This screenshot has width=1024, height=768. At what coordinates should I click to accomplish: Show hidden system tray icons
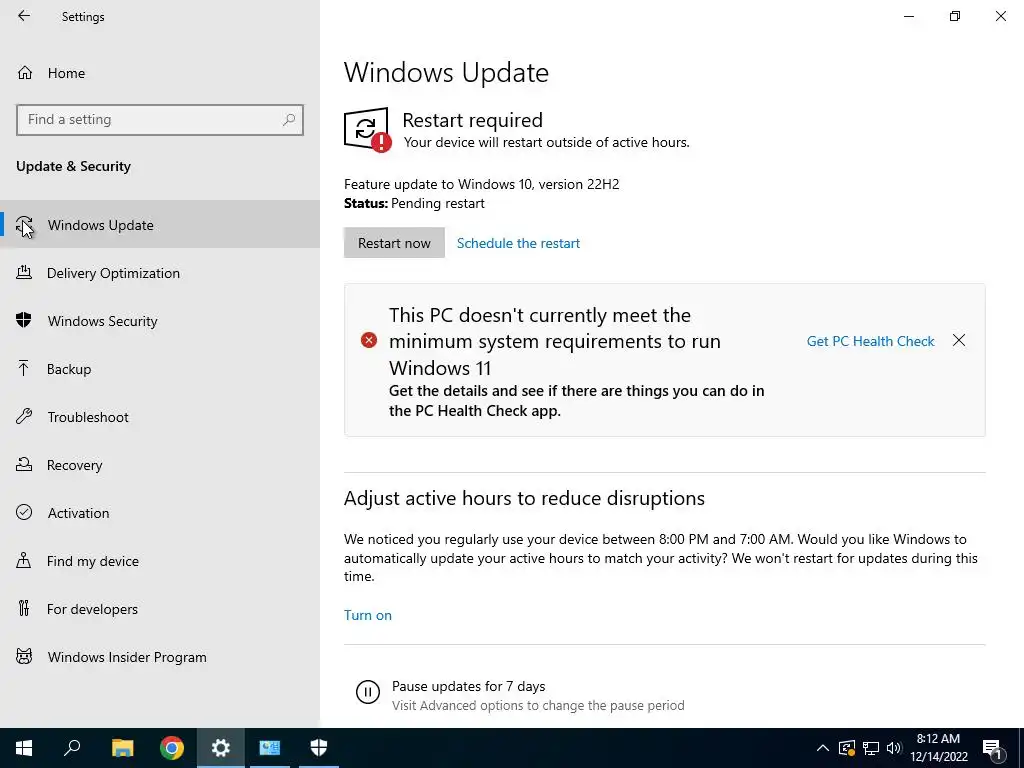point(823,748)
